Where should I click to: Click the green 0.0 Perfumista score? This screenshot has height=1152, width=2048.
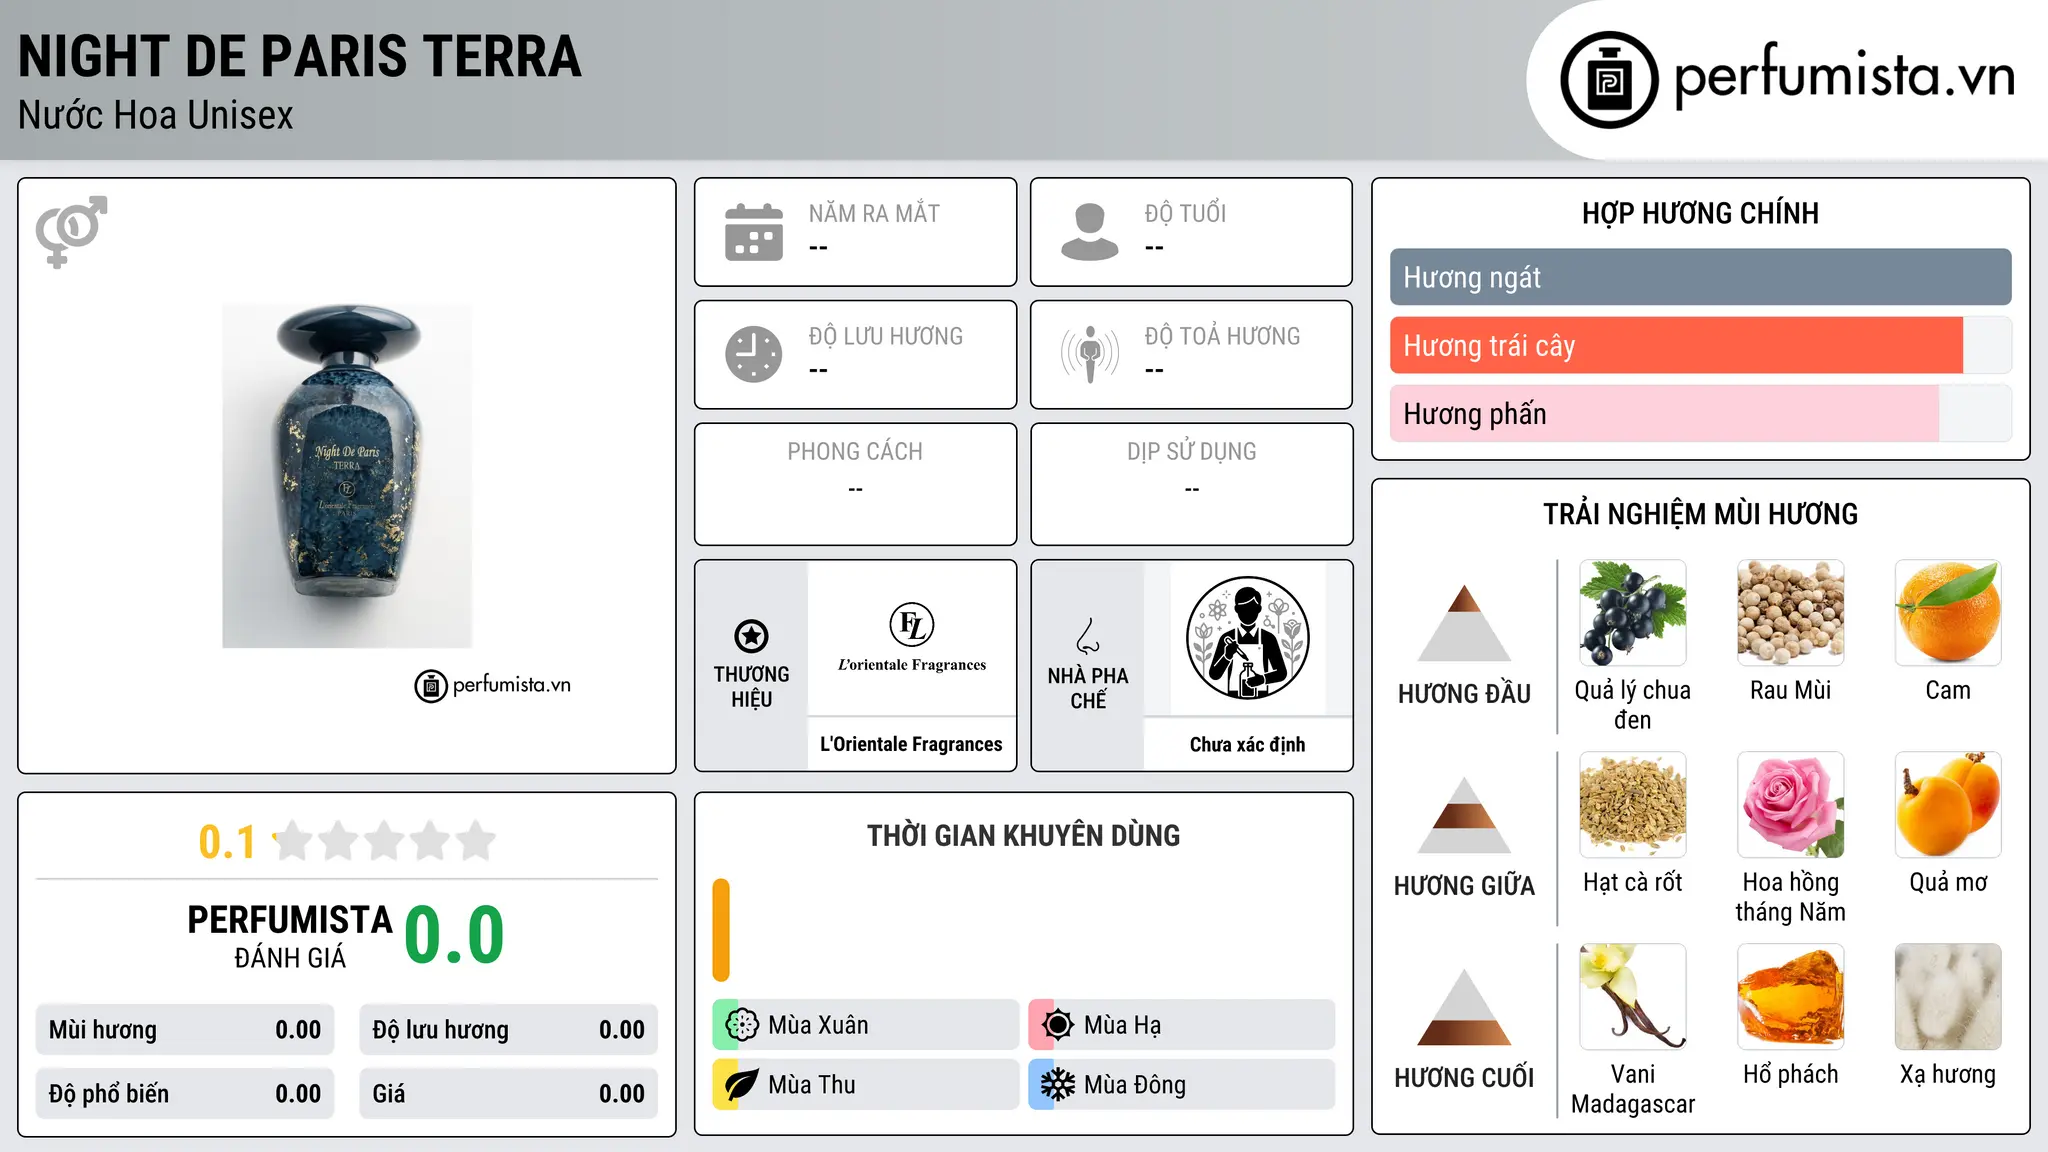(454, 935)
